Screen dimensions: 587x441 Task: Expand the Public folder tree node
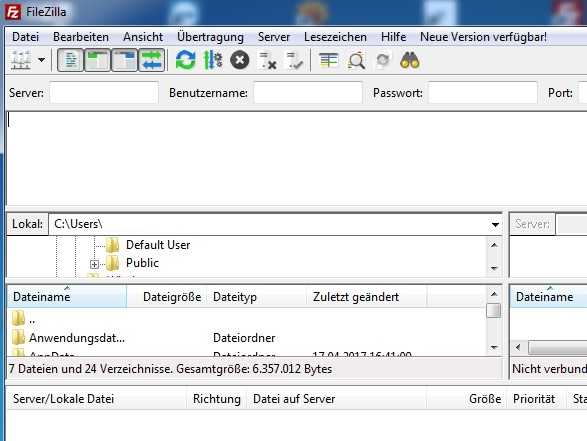(x=94, y=264)
